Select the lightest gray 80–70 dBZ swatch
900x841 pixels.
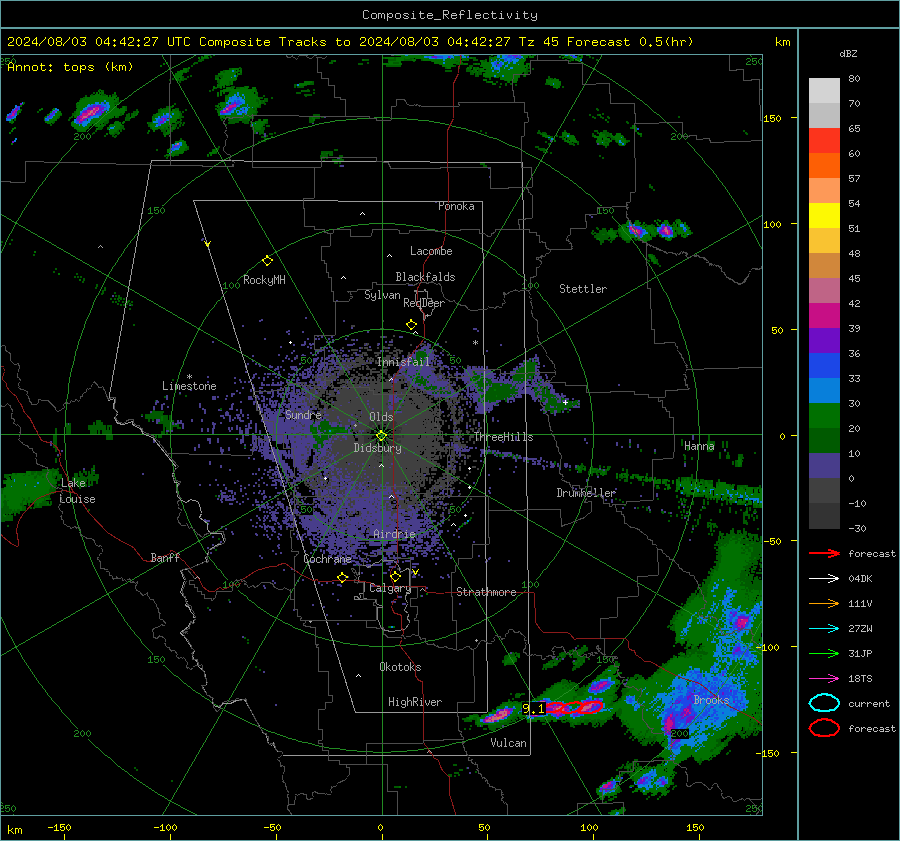(824, 91)
